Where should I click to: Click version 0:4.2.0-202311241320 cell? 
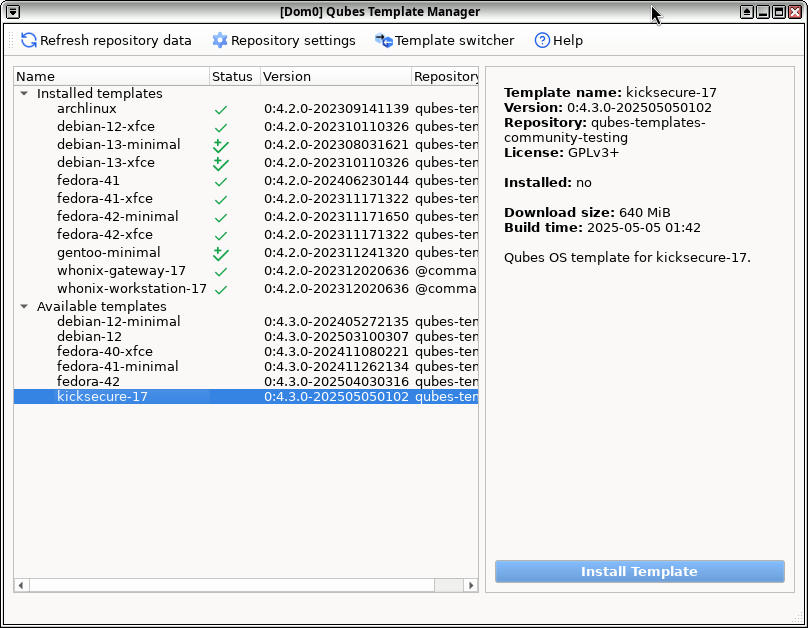coord(336,253)
